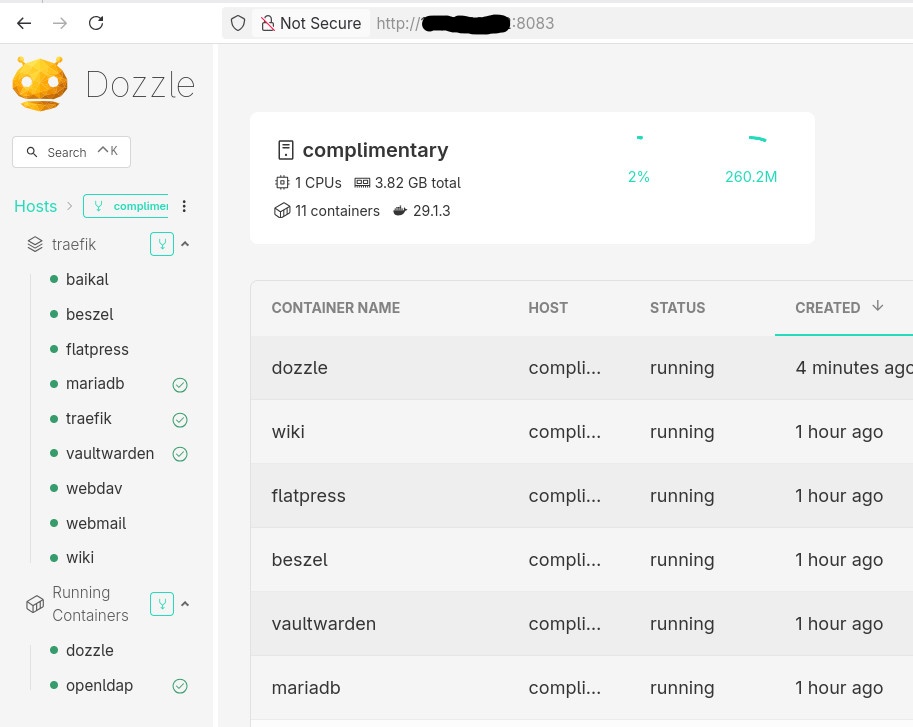
Task: Click the health check mark beside vaultwarden
Action: 180,454
